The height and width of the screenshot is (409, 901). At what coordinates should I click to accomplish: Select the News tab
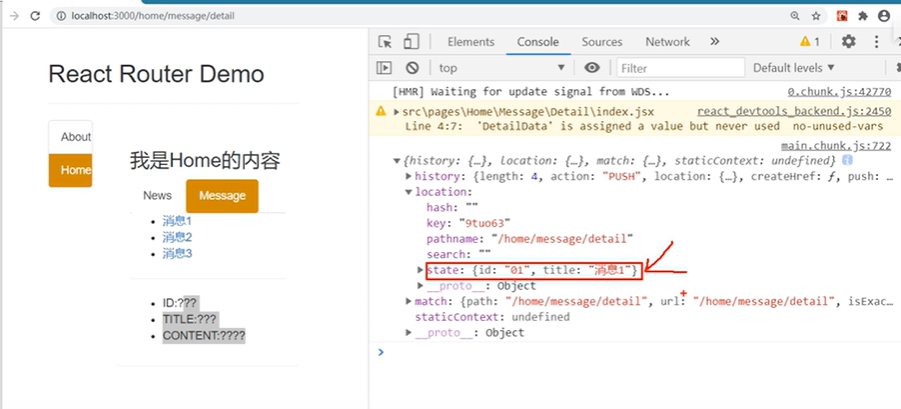pos(157,195)
